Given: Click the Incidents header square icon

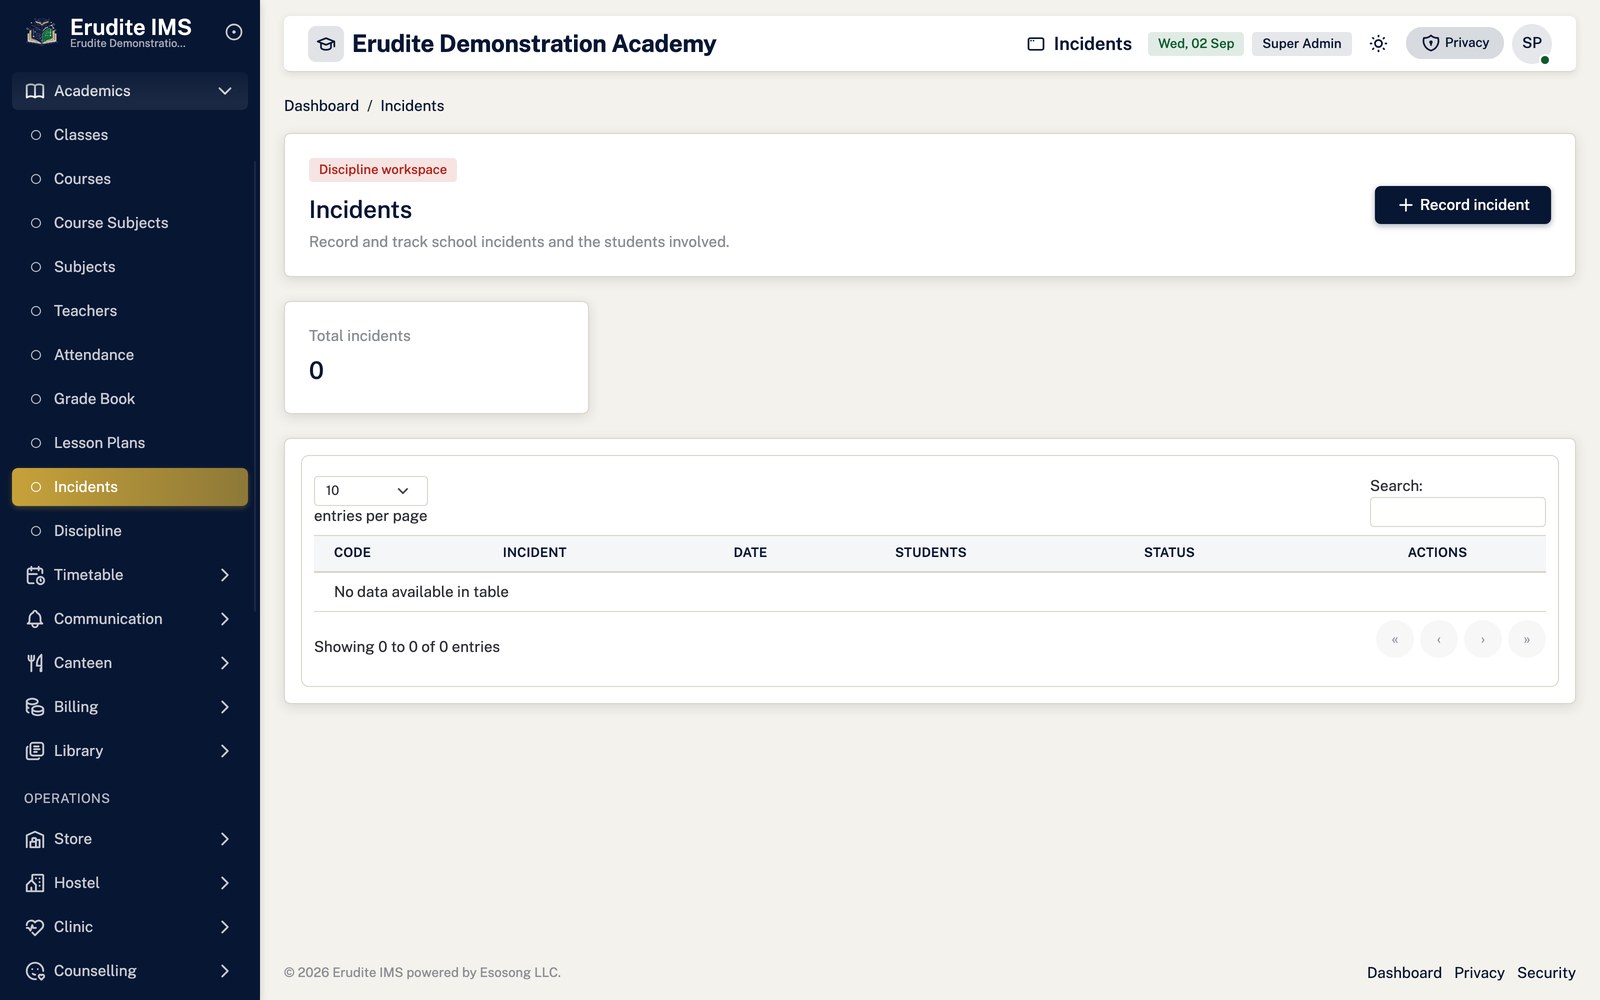Looking at the screenshot, I should [x=1036, y=44].
